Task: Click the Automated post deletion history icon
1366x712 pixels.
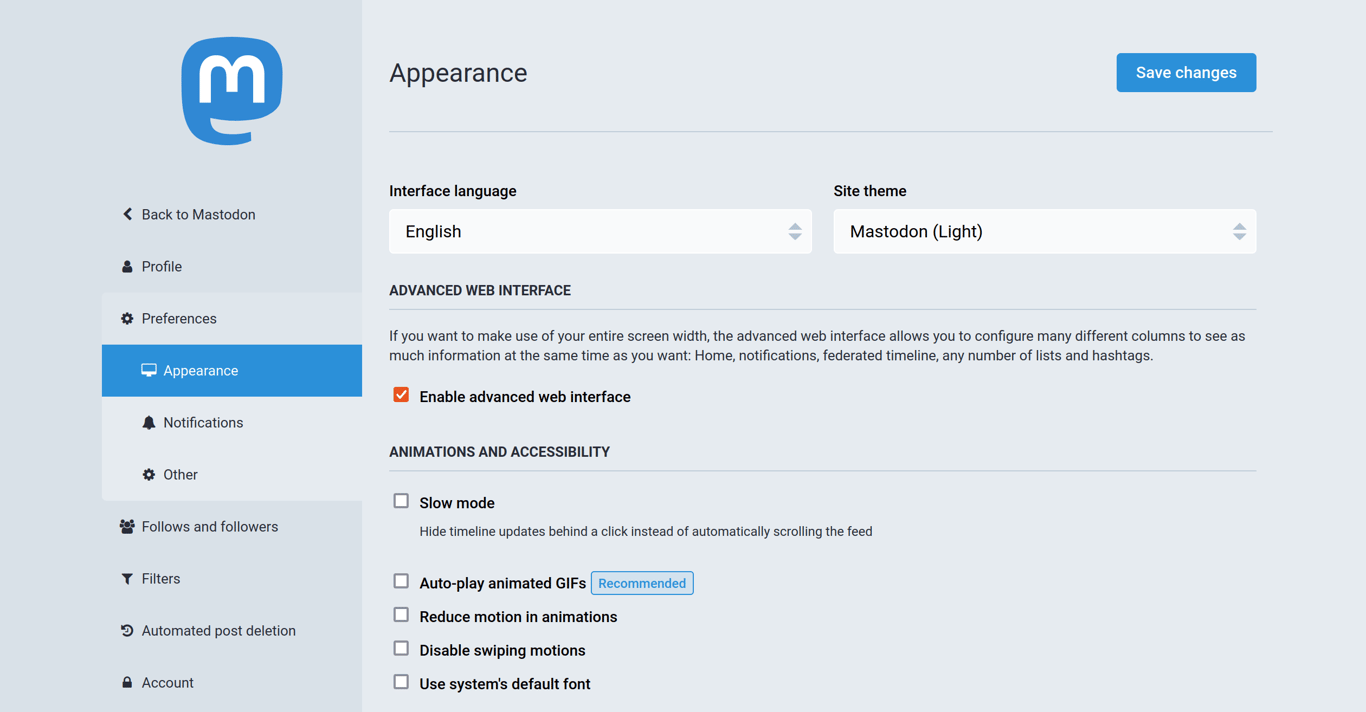Action: (x=127, y=631)
